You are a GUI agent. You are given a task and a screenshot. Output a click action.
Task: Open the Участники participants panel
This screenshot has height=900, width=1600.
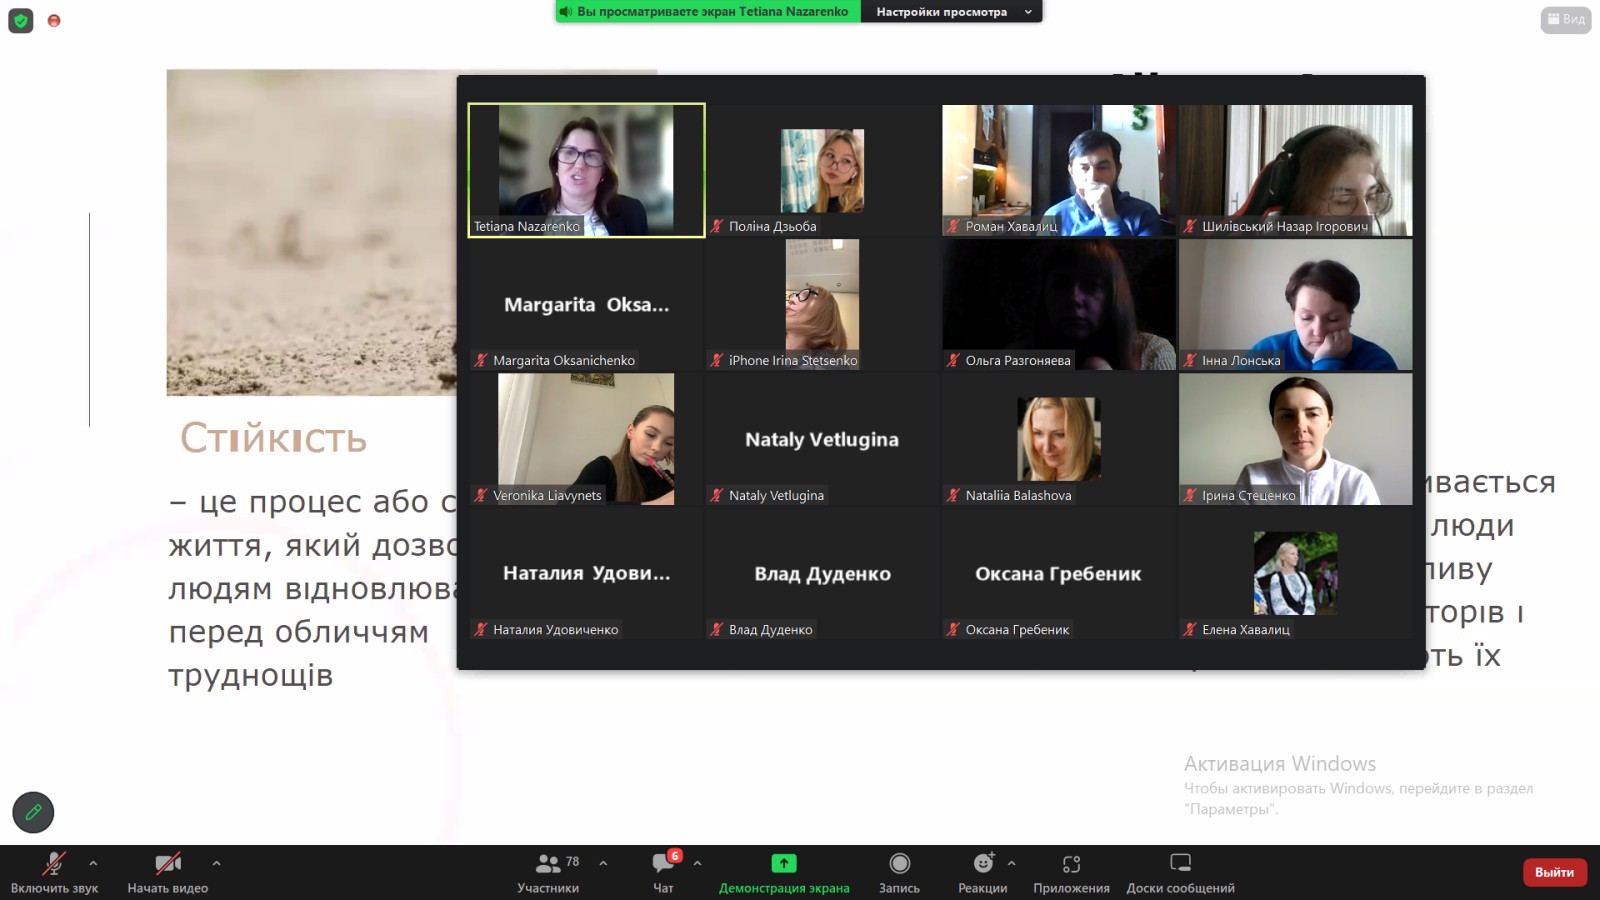tap(548, 872)
